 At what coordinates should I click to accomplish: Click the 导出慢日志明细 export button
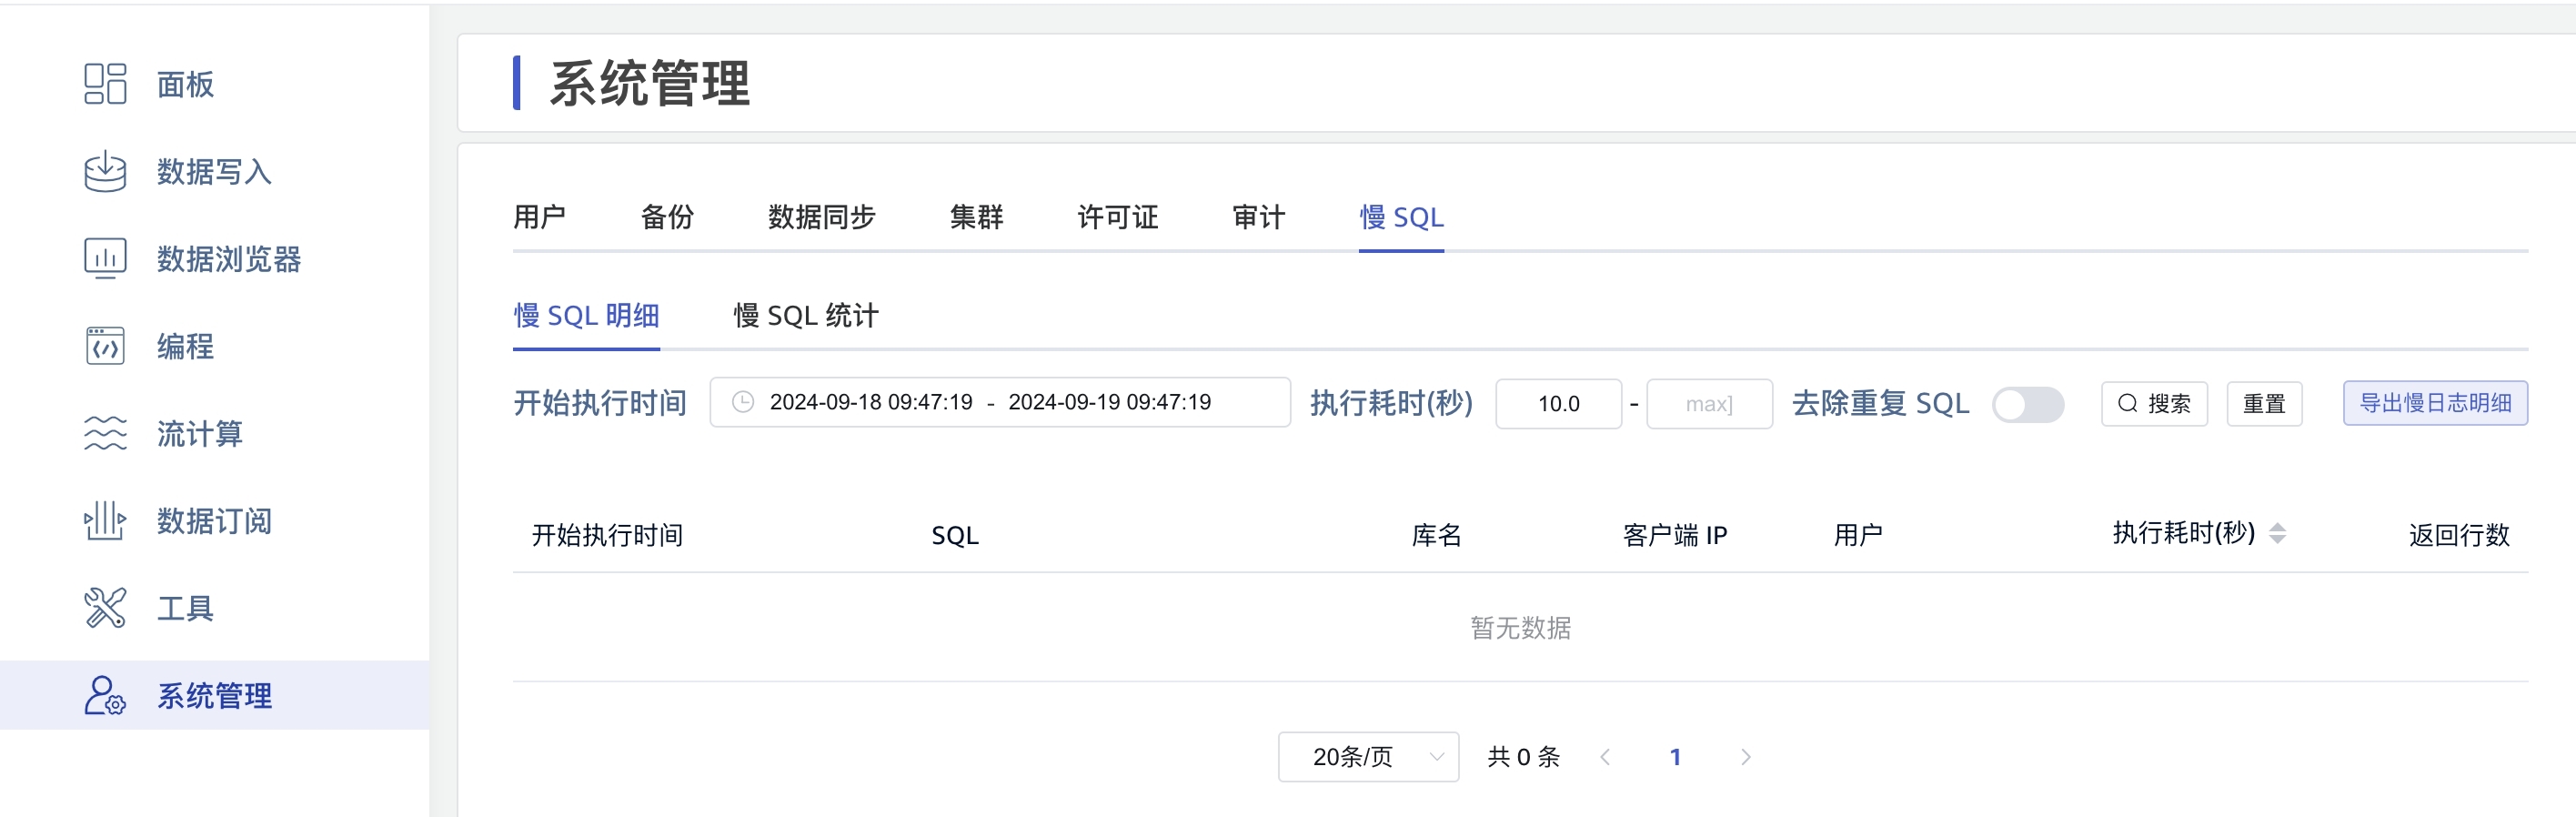click(2434, 403)
